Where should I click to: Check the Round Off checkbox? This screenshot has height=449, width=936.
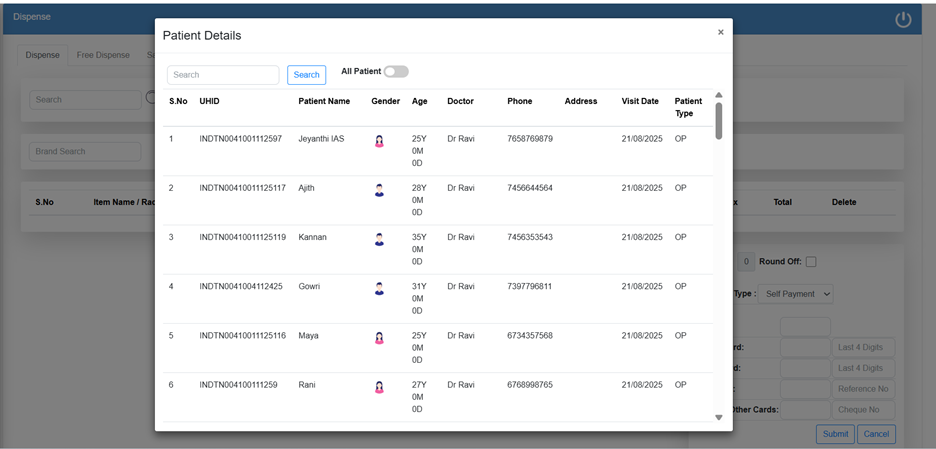point(810,262)
